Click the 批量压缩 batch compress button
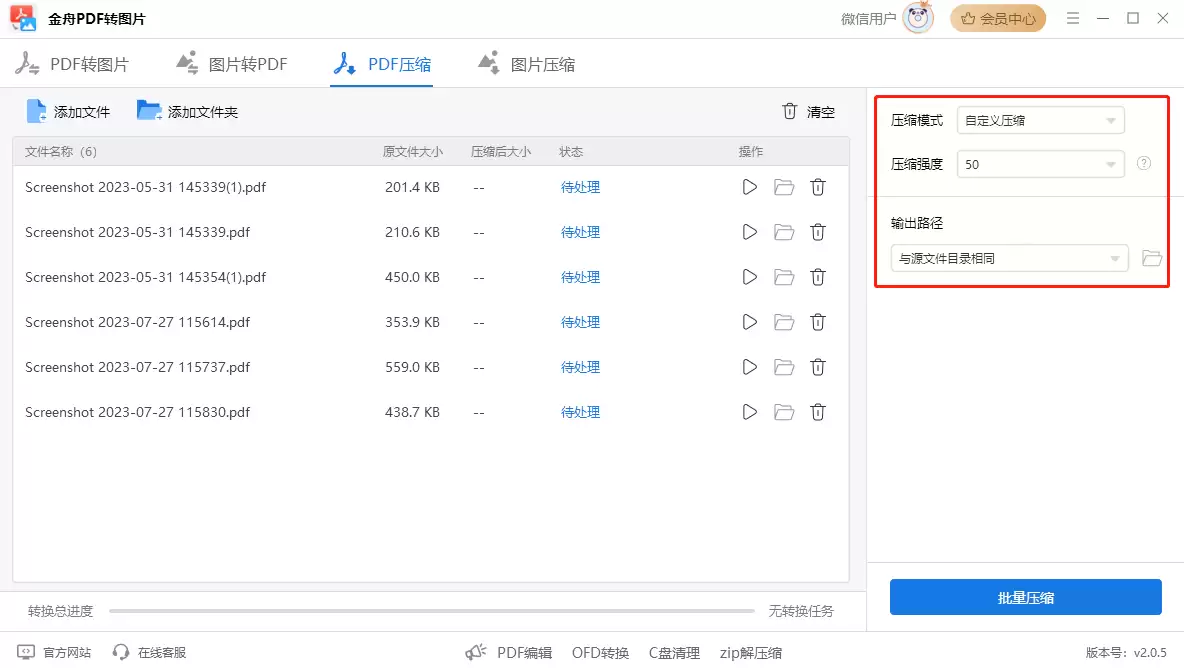1184x668 pixels. tap(1025, 597)
